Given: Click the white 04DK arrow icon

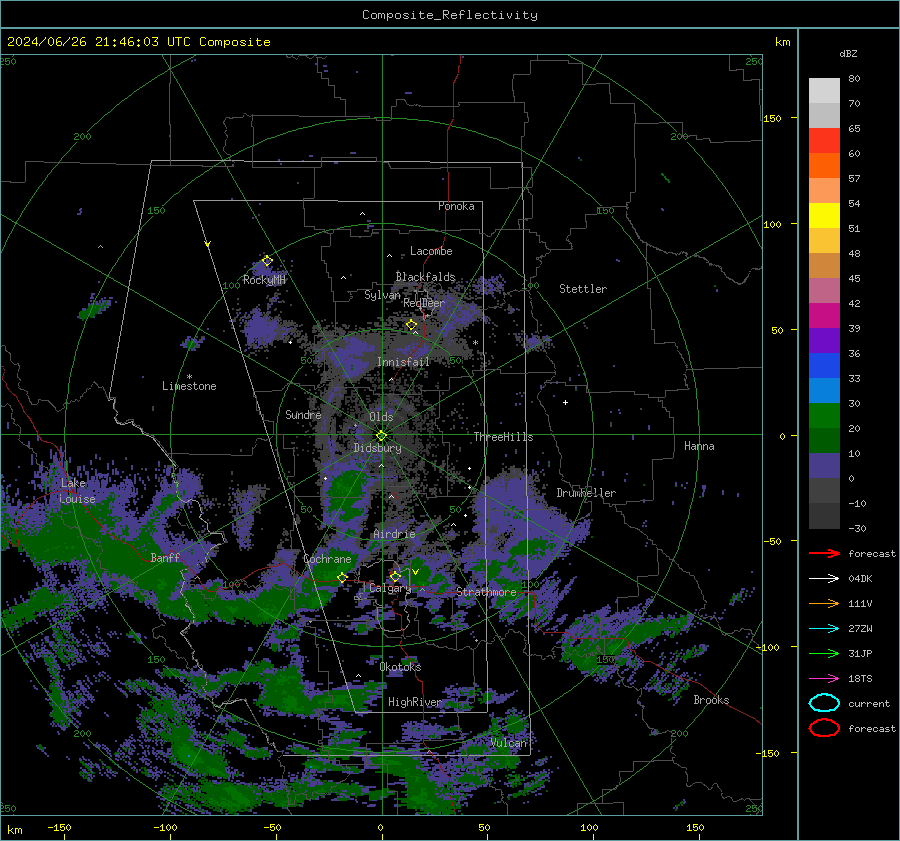Looking at the screenshot, I should (x=824, y=578).
